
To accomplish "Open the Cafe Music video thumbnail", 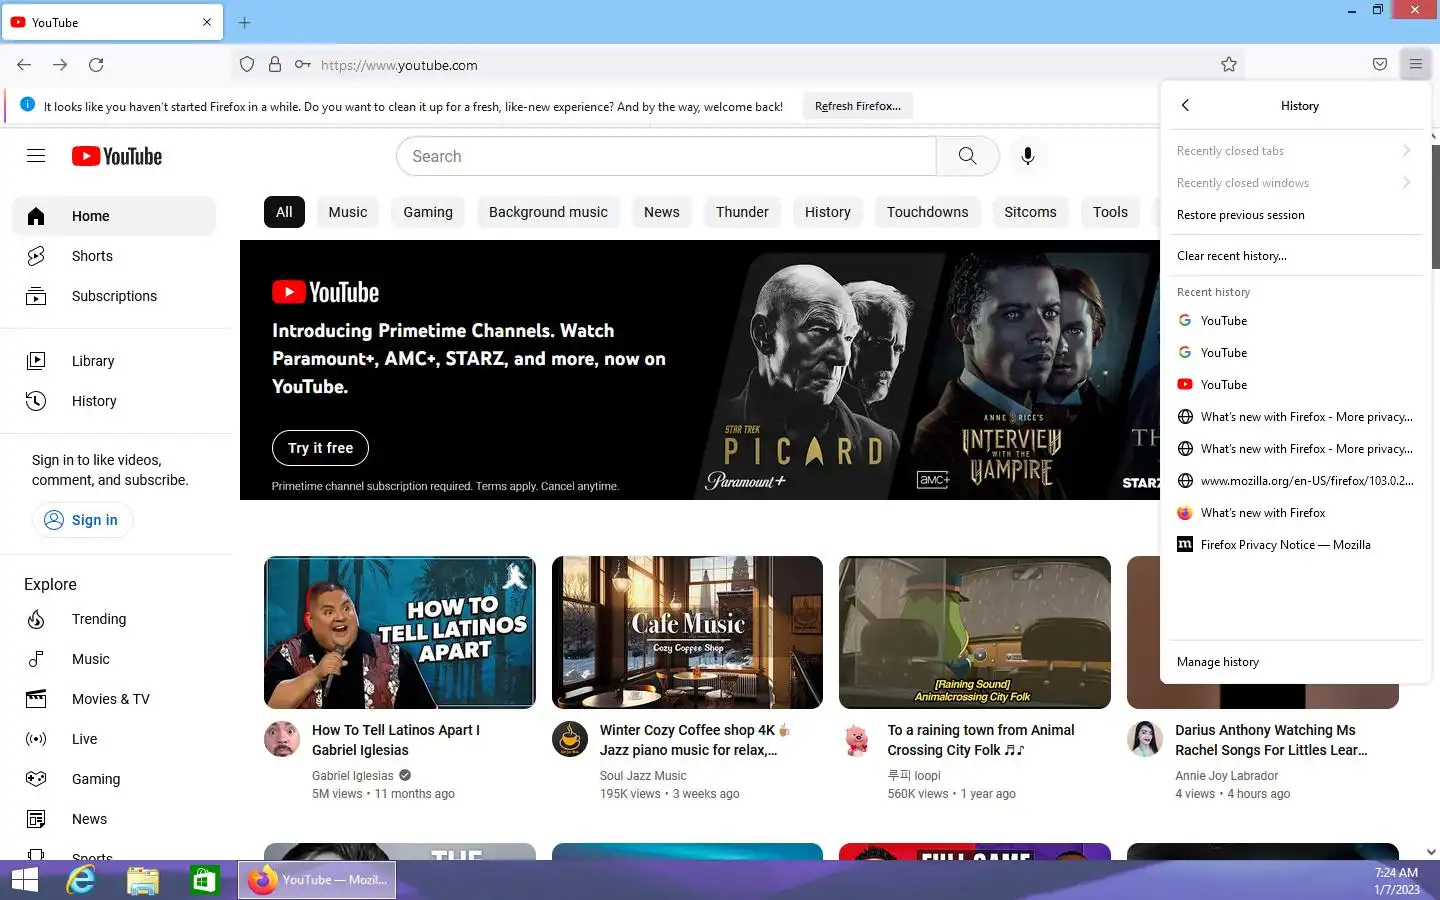I will (688, 632).
